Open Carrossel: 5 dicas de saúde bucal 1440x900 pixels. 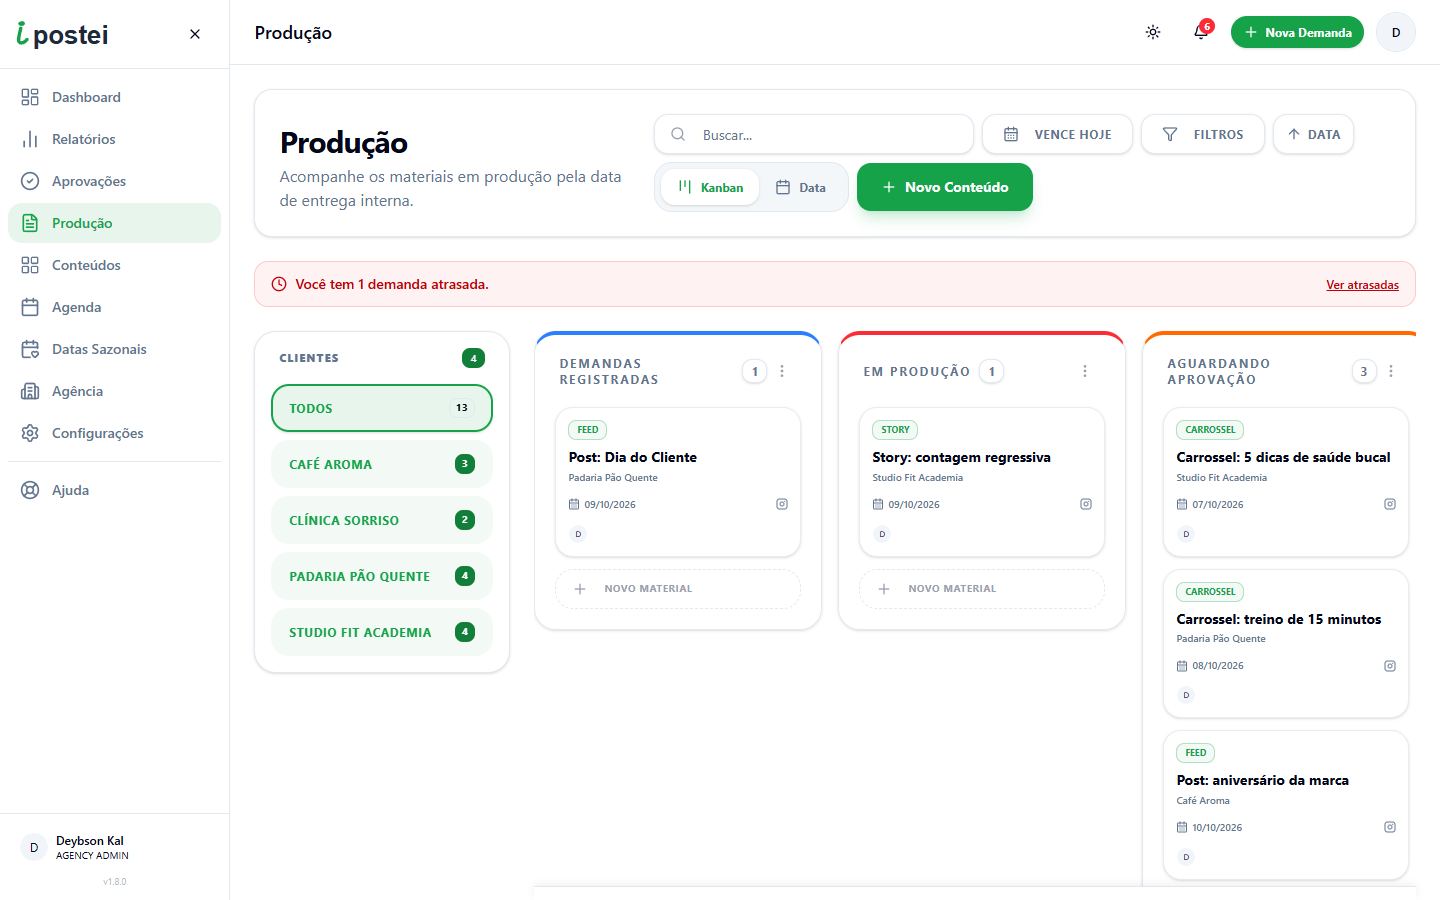pos(1286,482)
